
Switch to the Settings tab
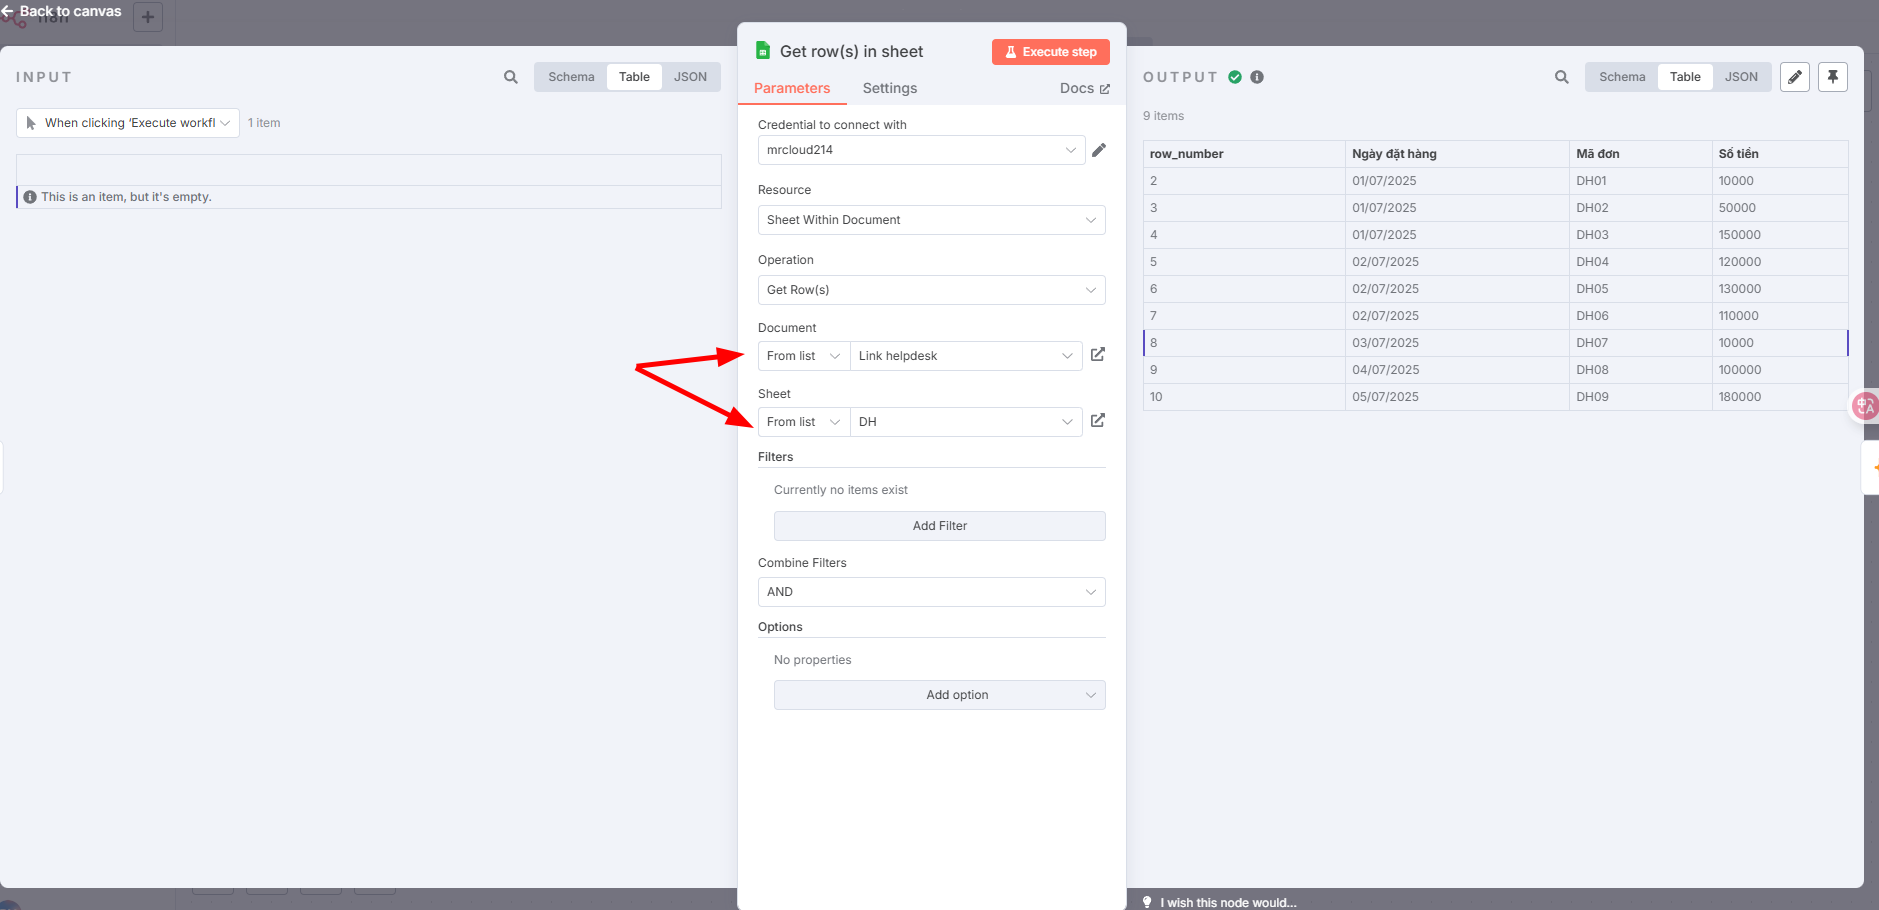(890, 88)
